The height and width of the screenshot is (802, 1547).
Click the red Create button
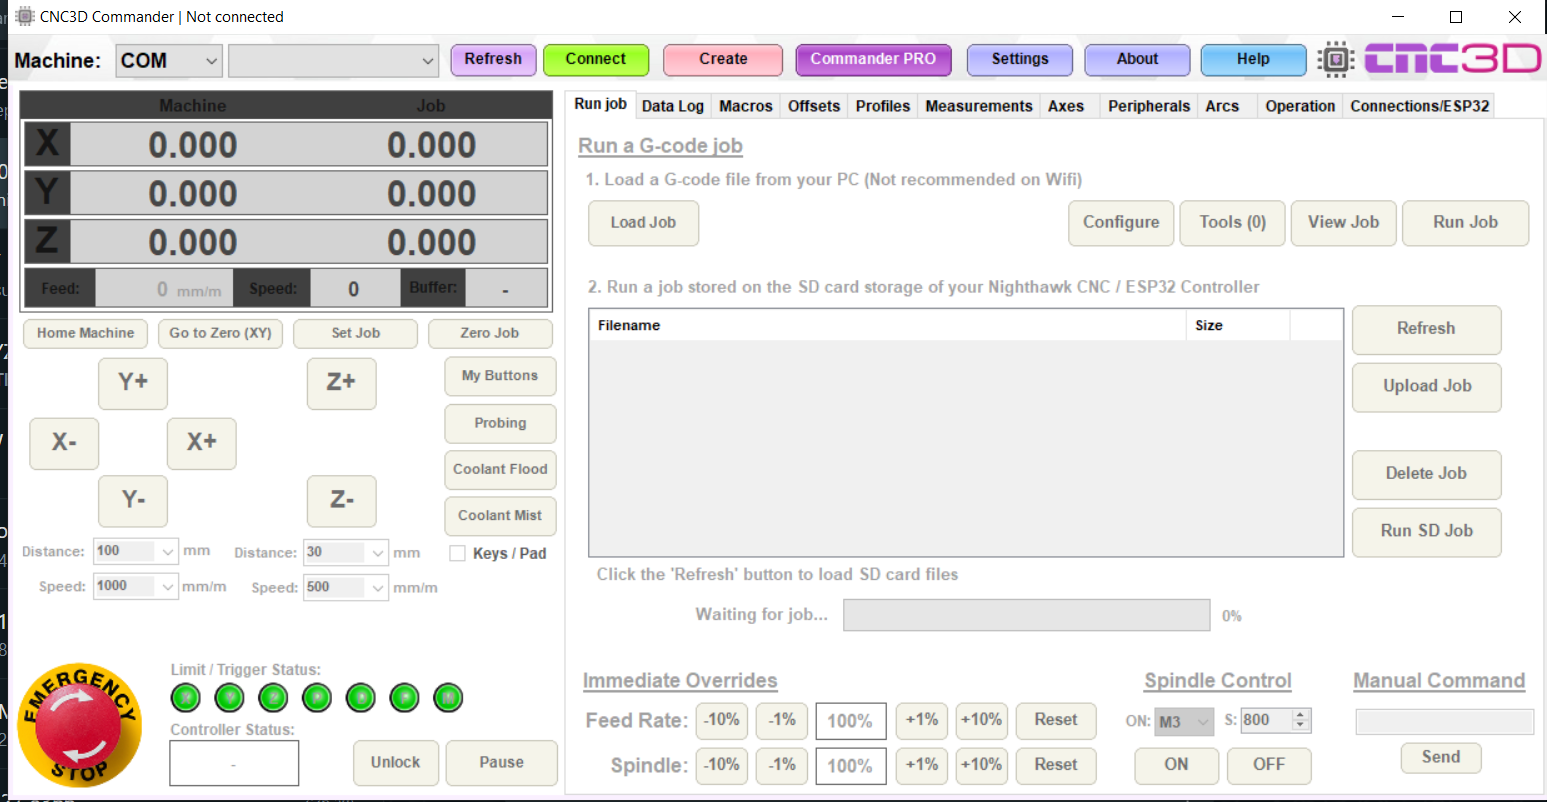pyautogui.click(x=723, y=59)
